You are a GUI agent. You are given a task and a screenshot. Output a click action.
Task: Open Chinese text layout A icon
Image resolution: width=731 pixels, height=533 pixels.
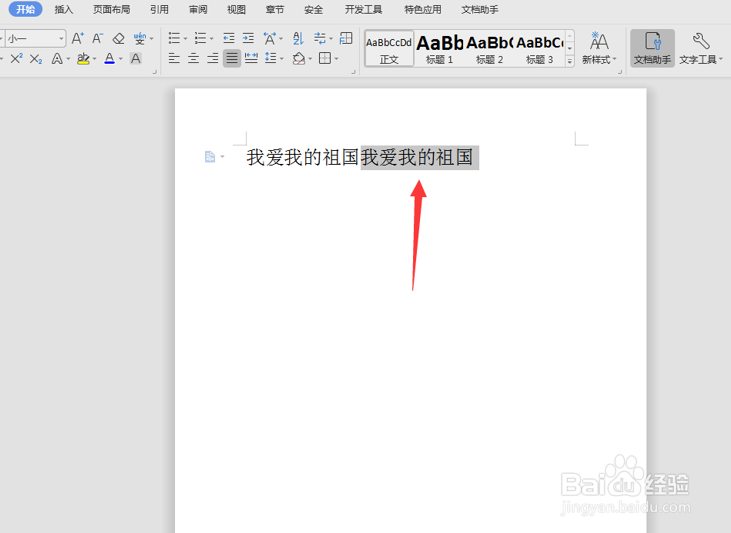pyautogui.click(x=269, y=38)
